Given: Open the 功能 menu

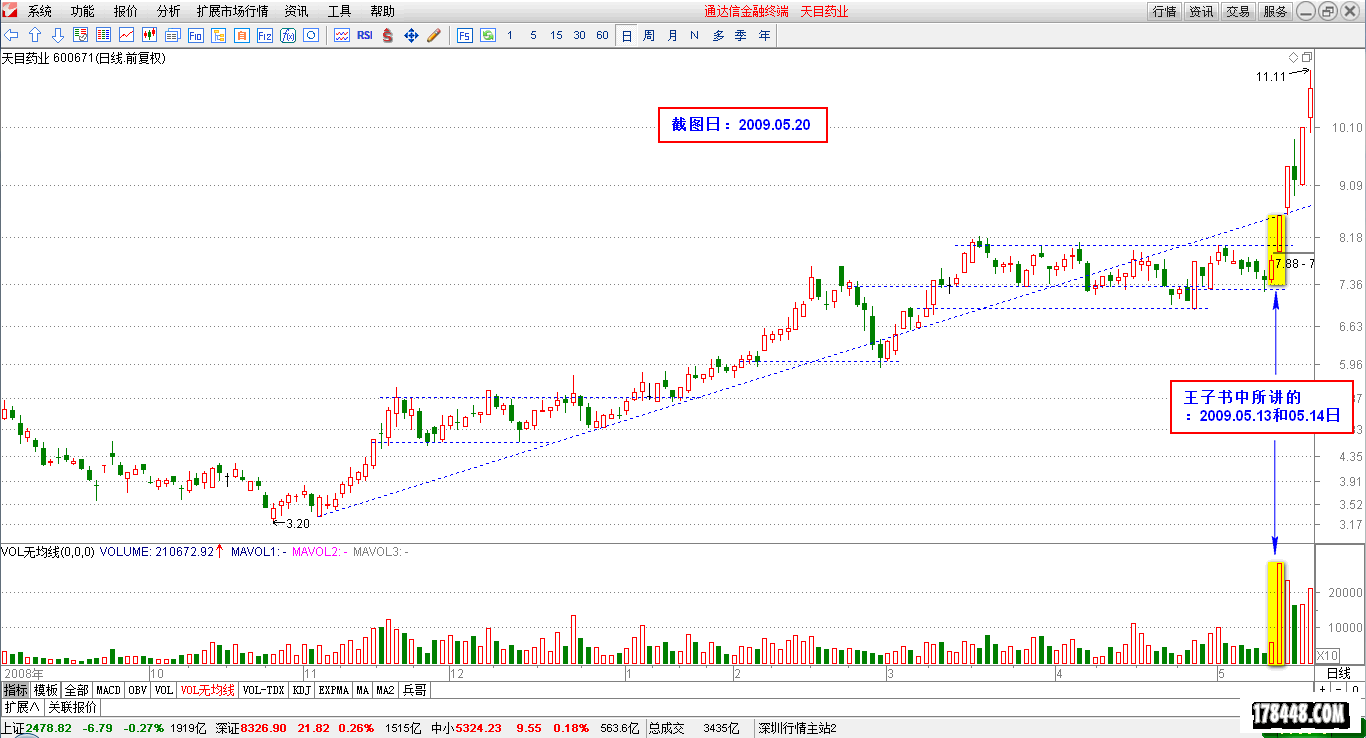Looking at the screenshot, I should coord(83,11).
